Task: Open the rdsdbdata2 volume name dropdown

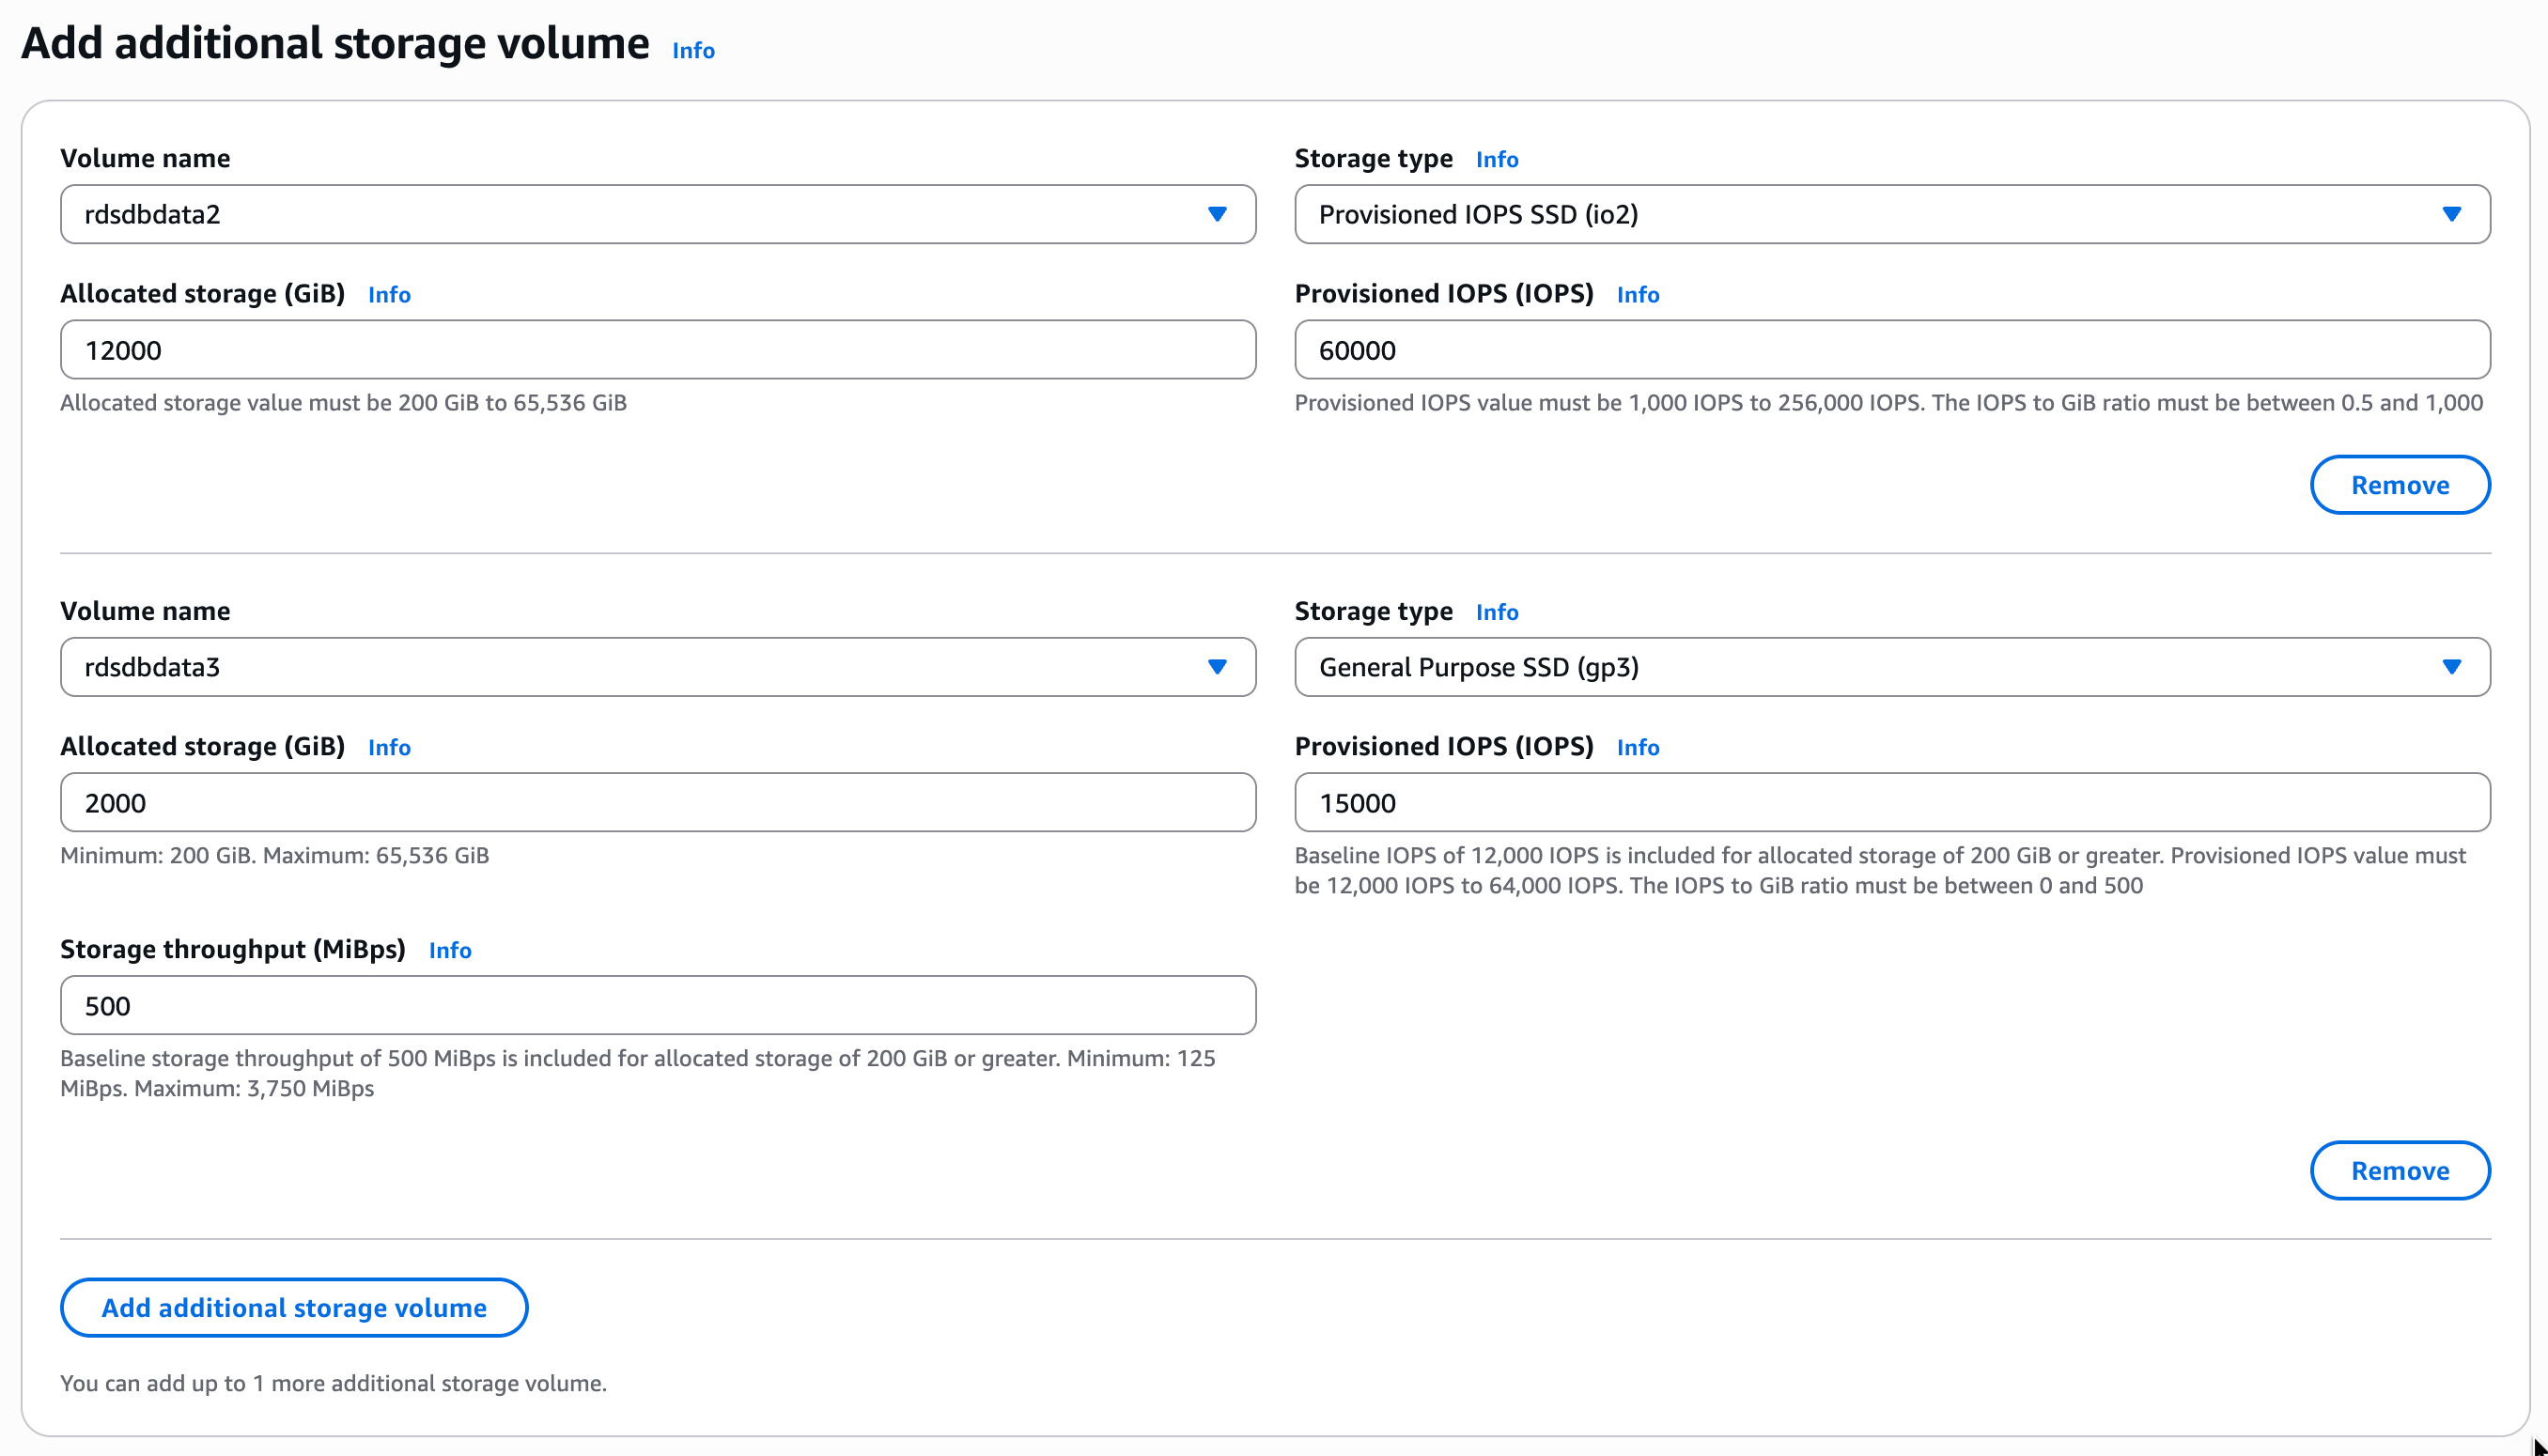Action: point(657,214)
